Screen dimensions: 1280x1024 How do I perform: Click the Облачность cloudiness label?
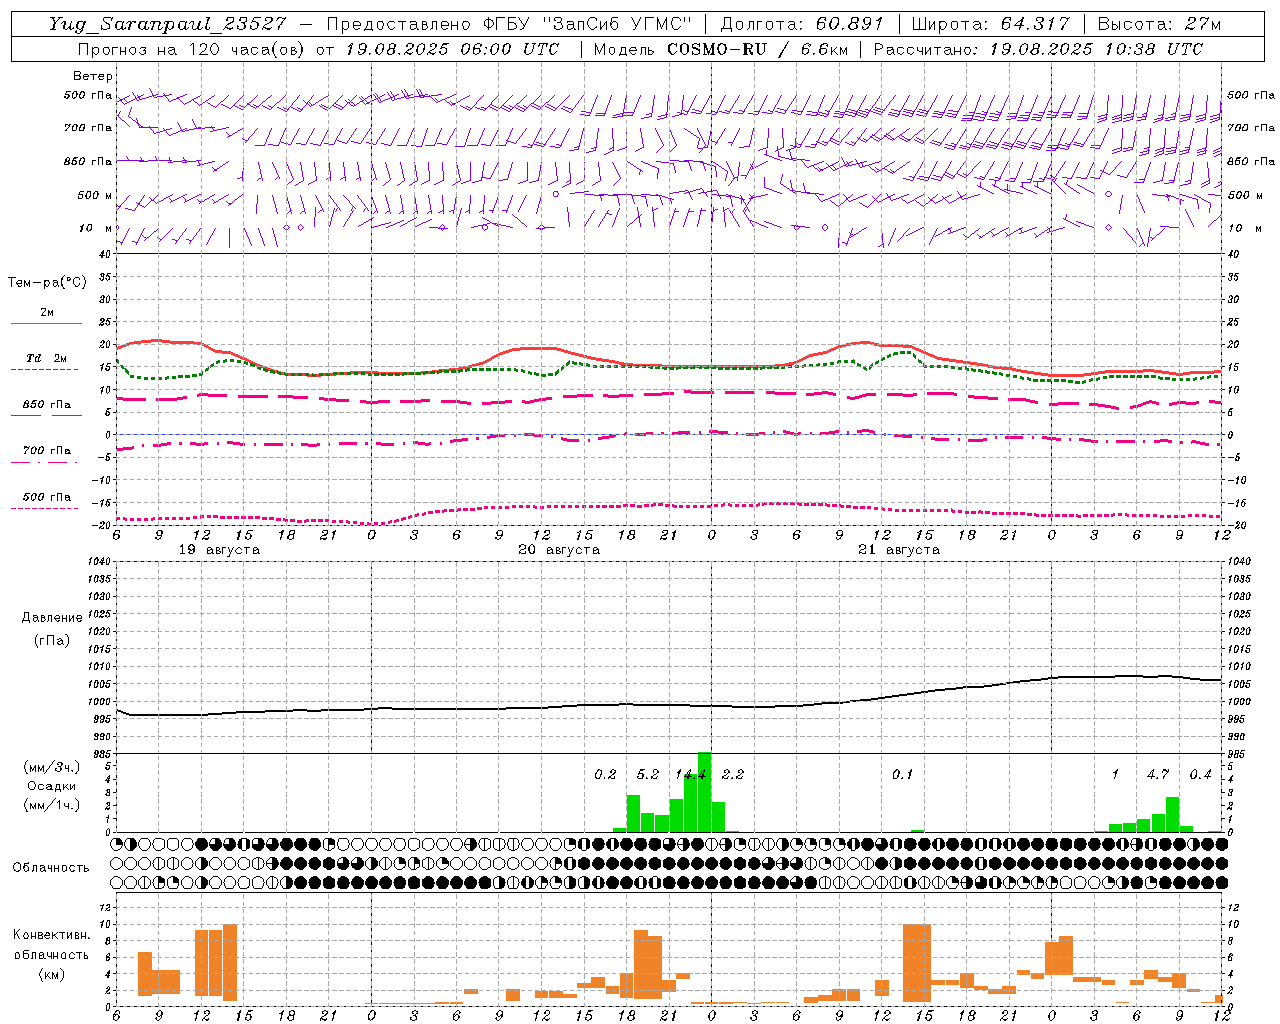point(51,867)
